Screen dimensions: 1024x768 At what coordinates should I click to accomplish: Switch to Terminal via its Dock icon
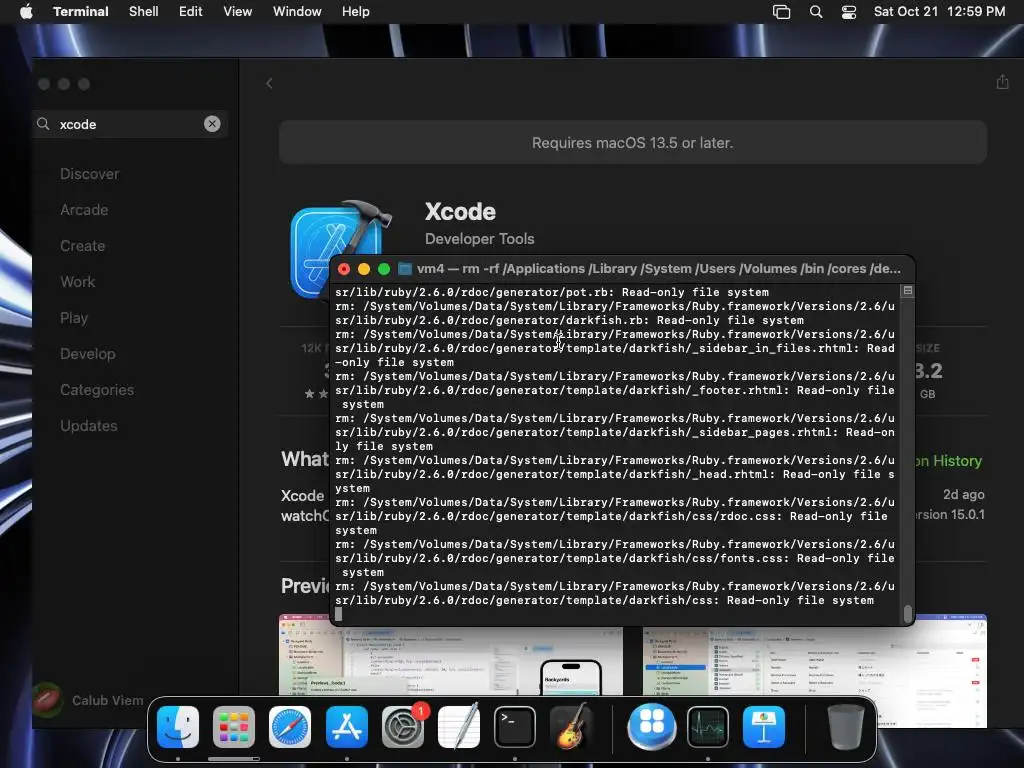(x=515, y=727)
